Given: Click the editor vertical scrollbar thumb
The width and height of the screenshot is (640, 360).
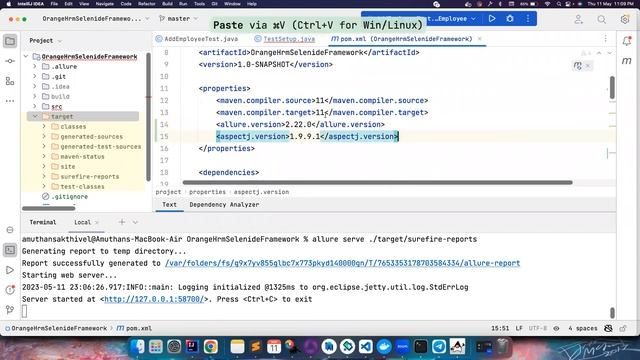Looking at the screenshot, I should click(612, 87).
